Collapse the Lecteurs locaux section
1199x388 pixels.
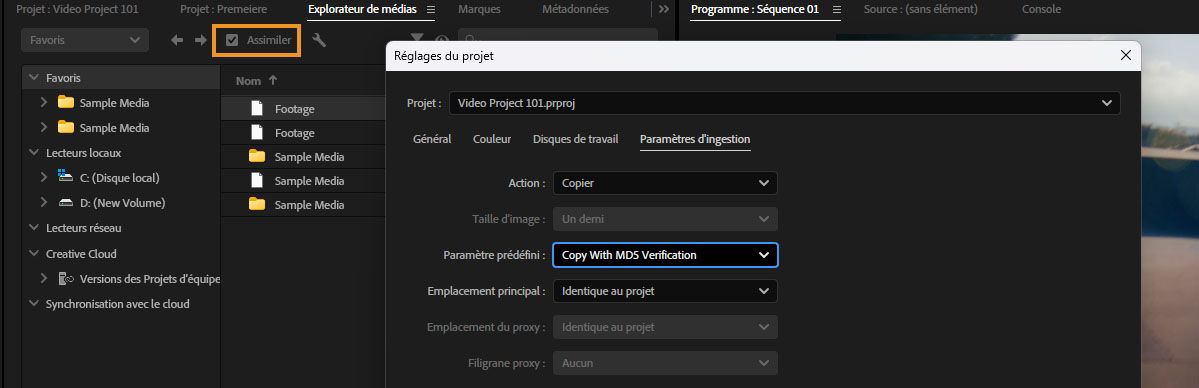[34, 153]
